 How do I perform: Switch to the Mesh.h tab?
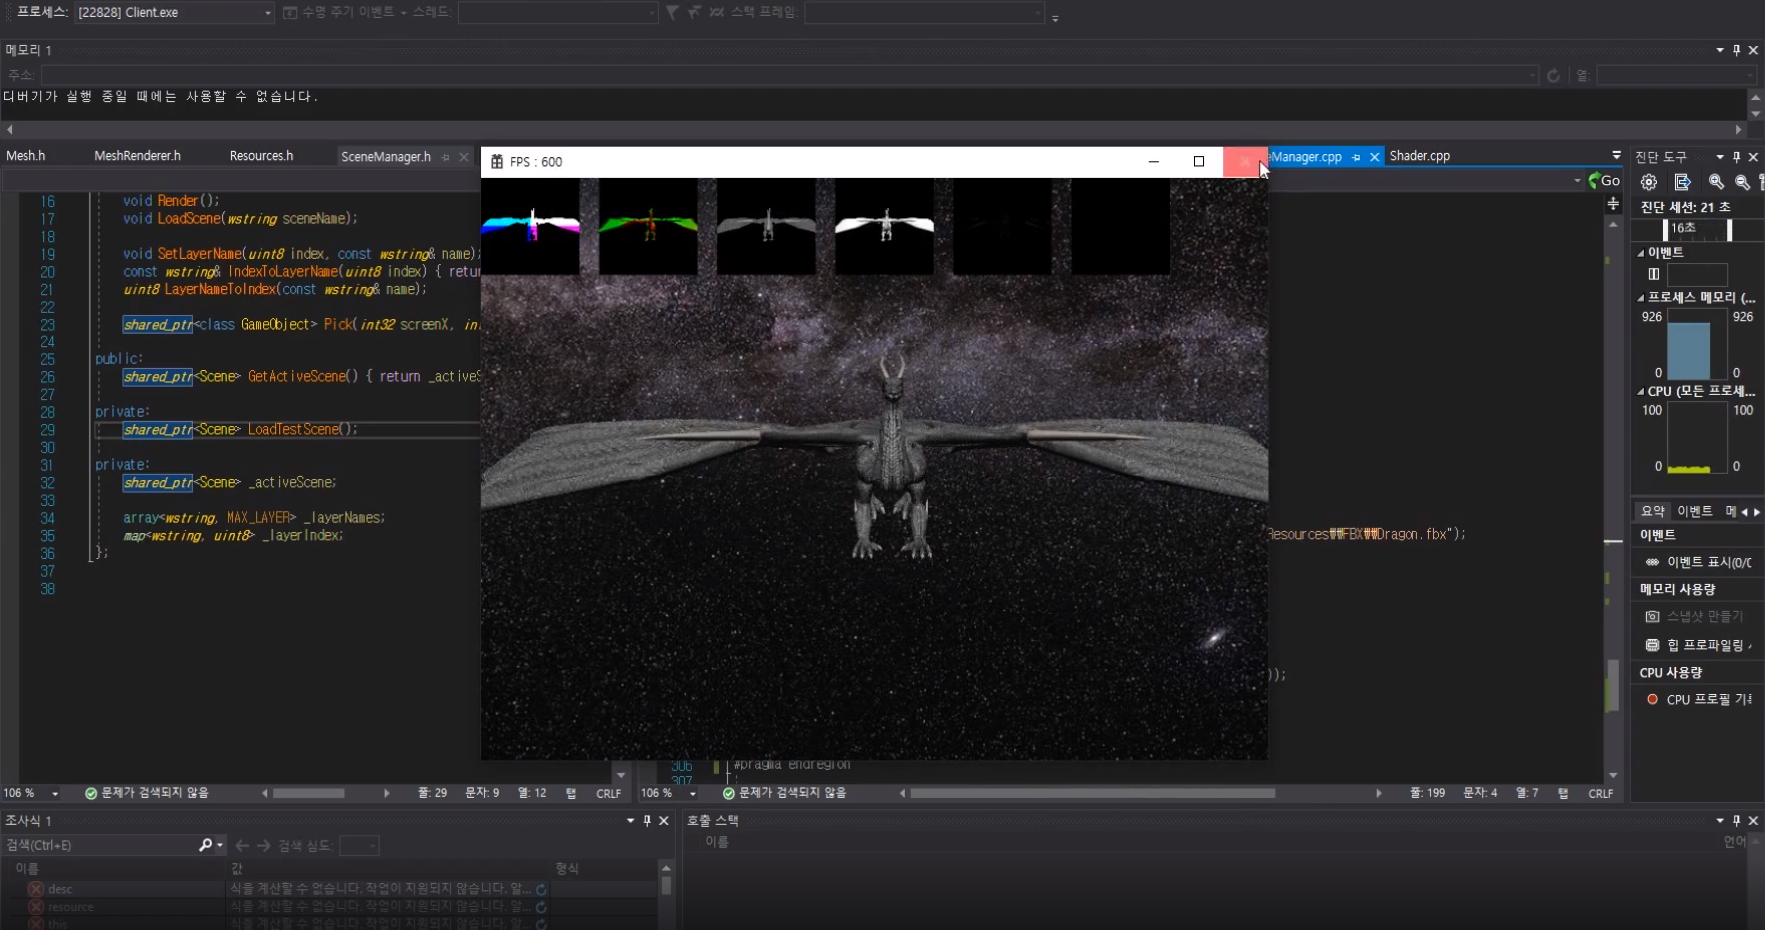point(27,155)
